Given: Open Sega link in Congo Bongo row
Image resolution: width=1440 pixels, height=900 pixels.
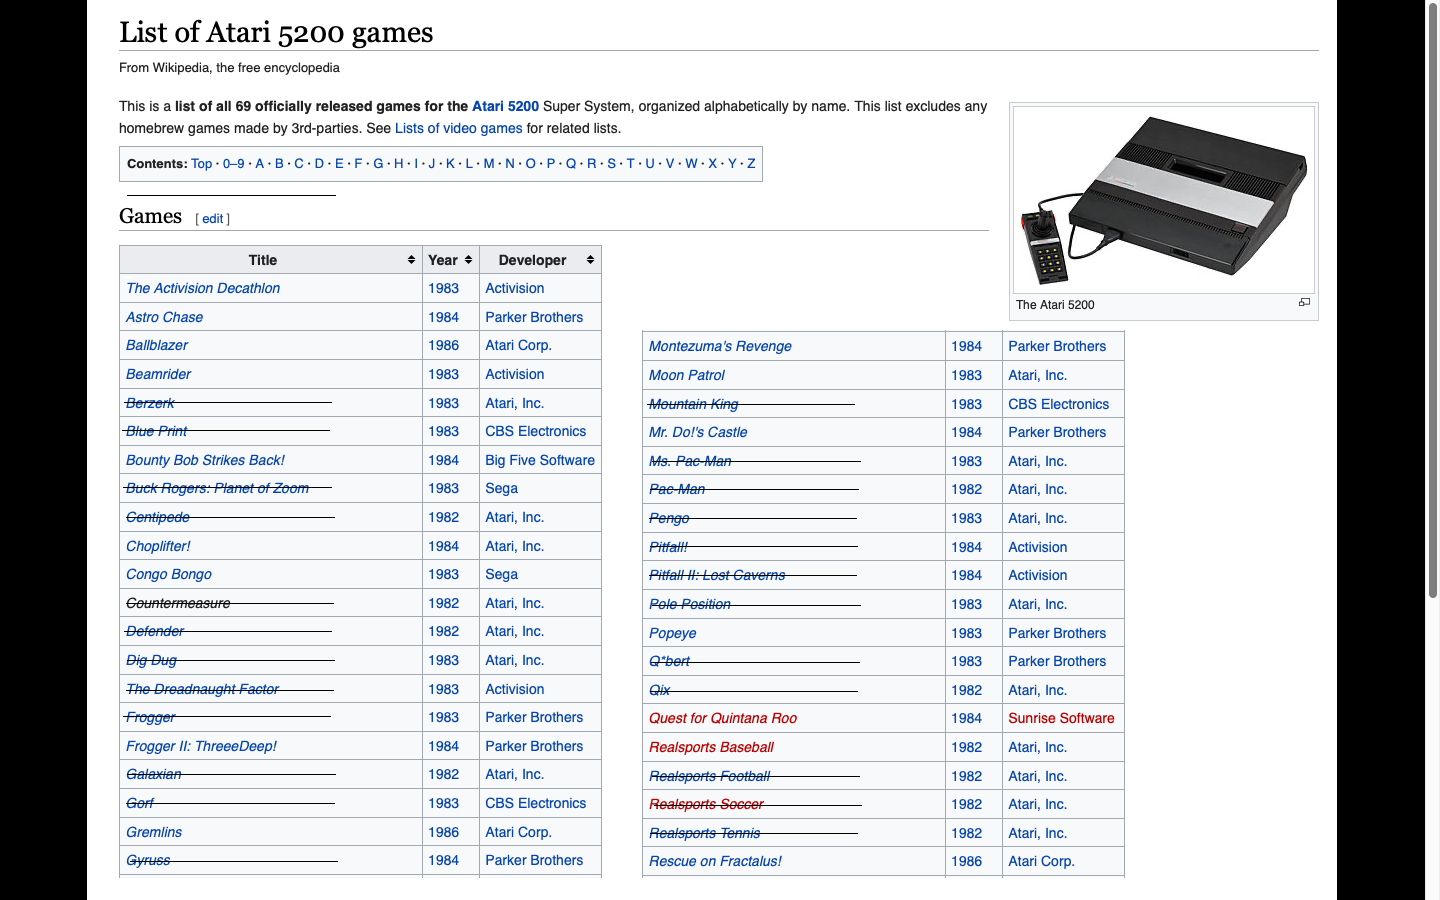Looking at the screenshot, I should tap(501, 574).
